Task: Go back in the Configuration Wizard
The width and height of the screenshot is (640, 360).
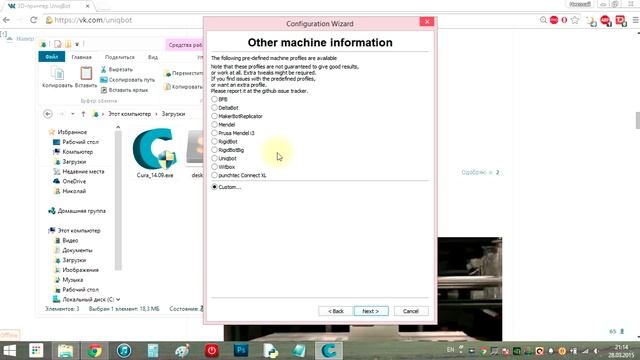Action: [x=336, y=311]
